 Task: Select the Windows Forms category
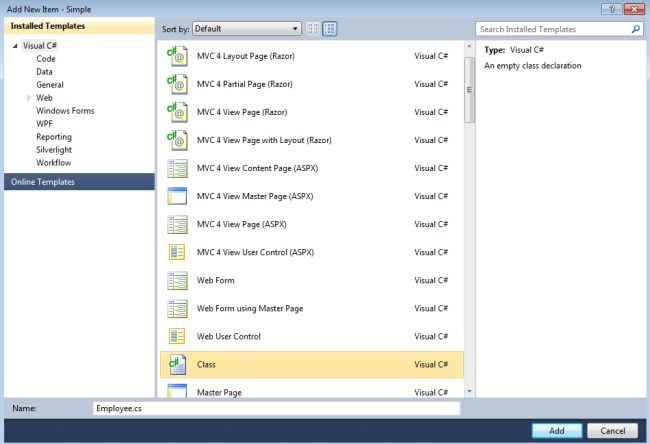point(65,111)
